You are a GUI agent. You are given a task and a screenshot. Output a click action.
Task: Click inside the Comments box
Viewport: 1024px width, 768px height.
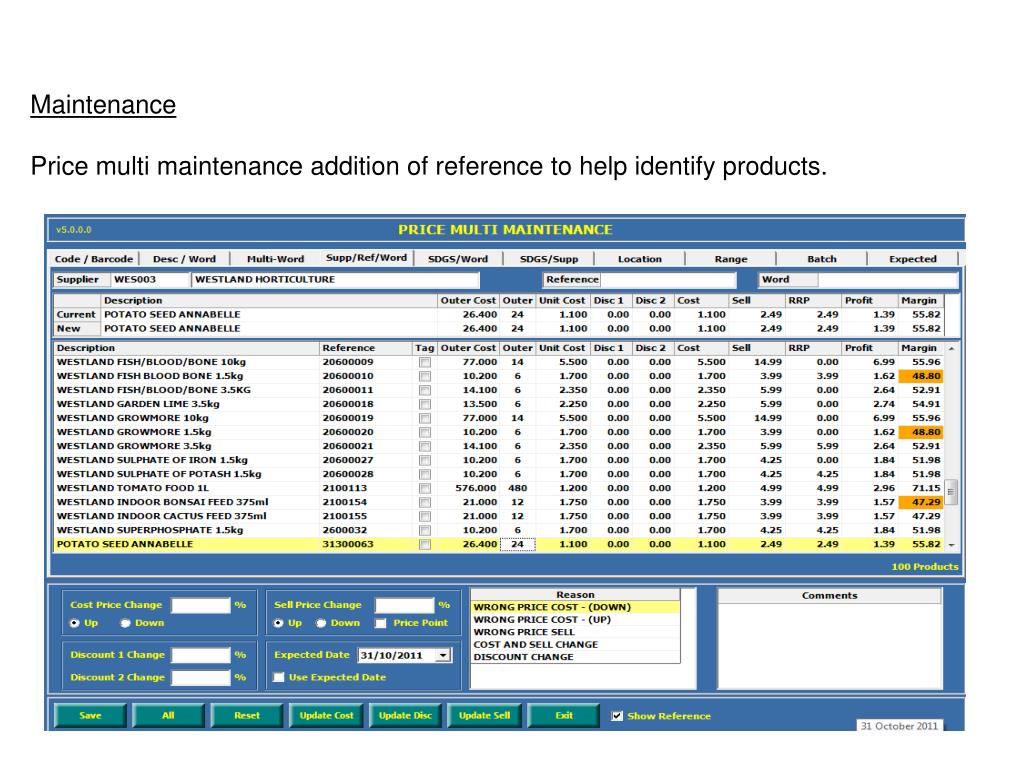click(x=830, y=645)
